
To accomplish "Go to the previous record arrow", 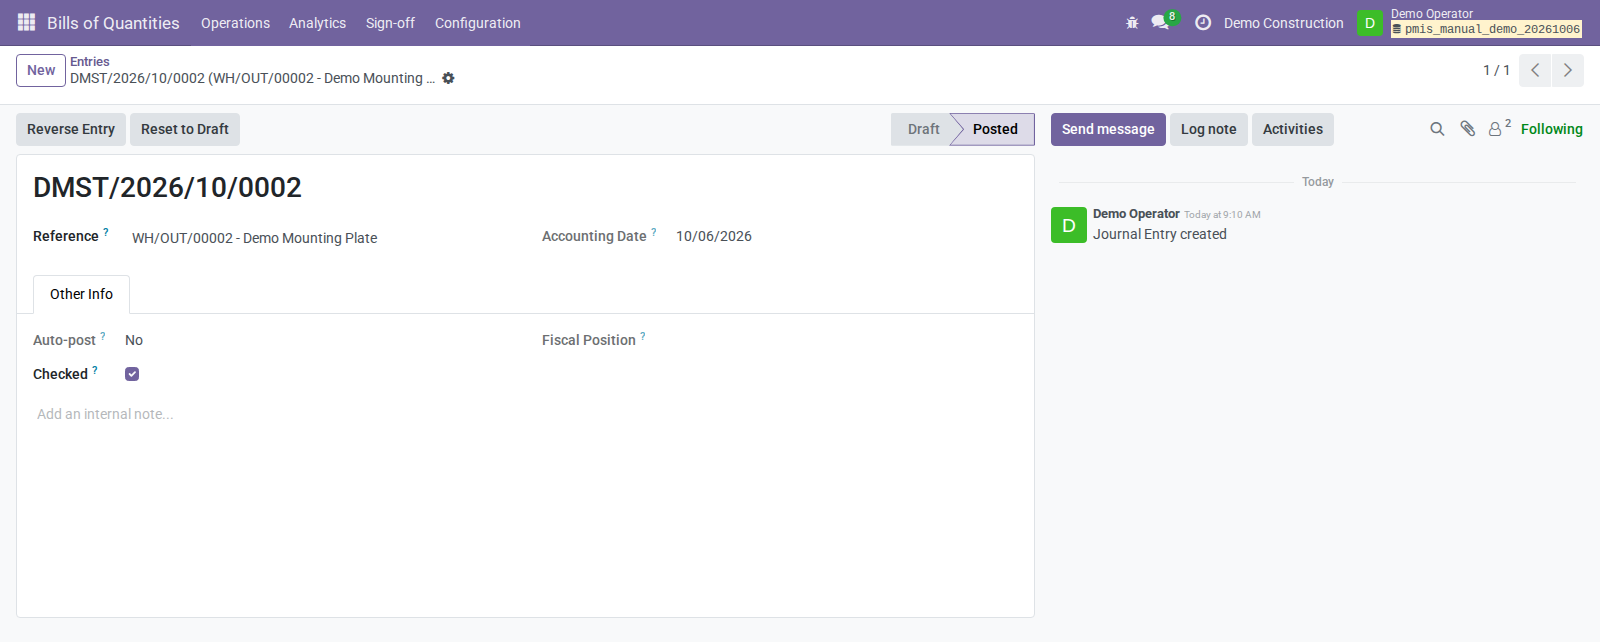I will tap(1535, 70).
